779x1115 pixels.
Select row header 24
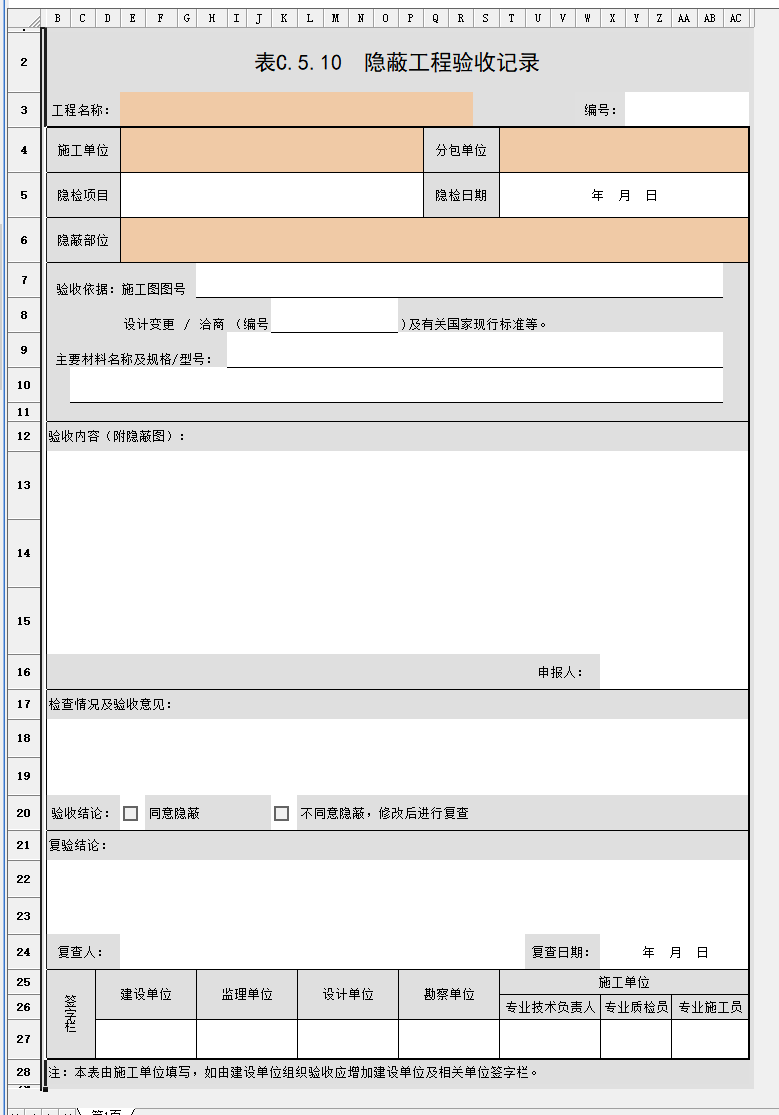tap(24, 951)
